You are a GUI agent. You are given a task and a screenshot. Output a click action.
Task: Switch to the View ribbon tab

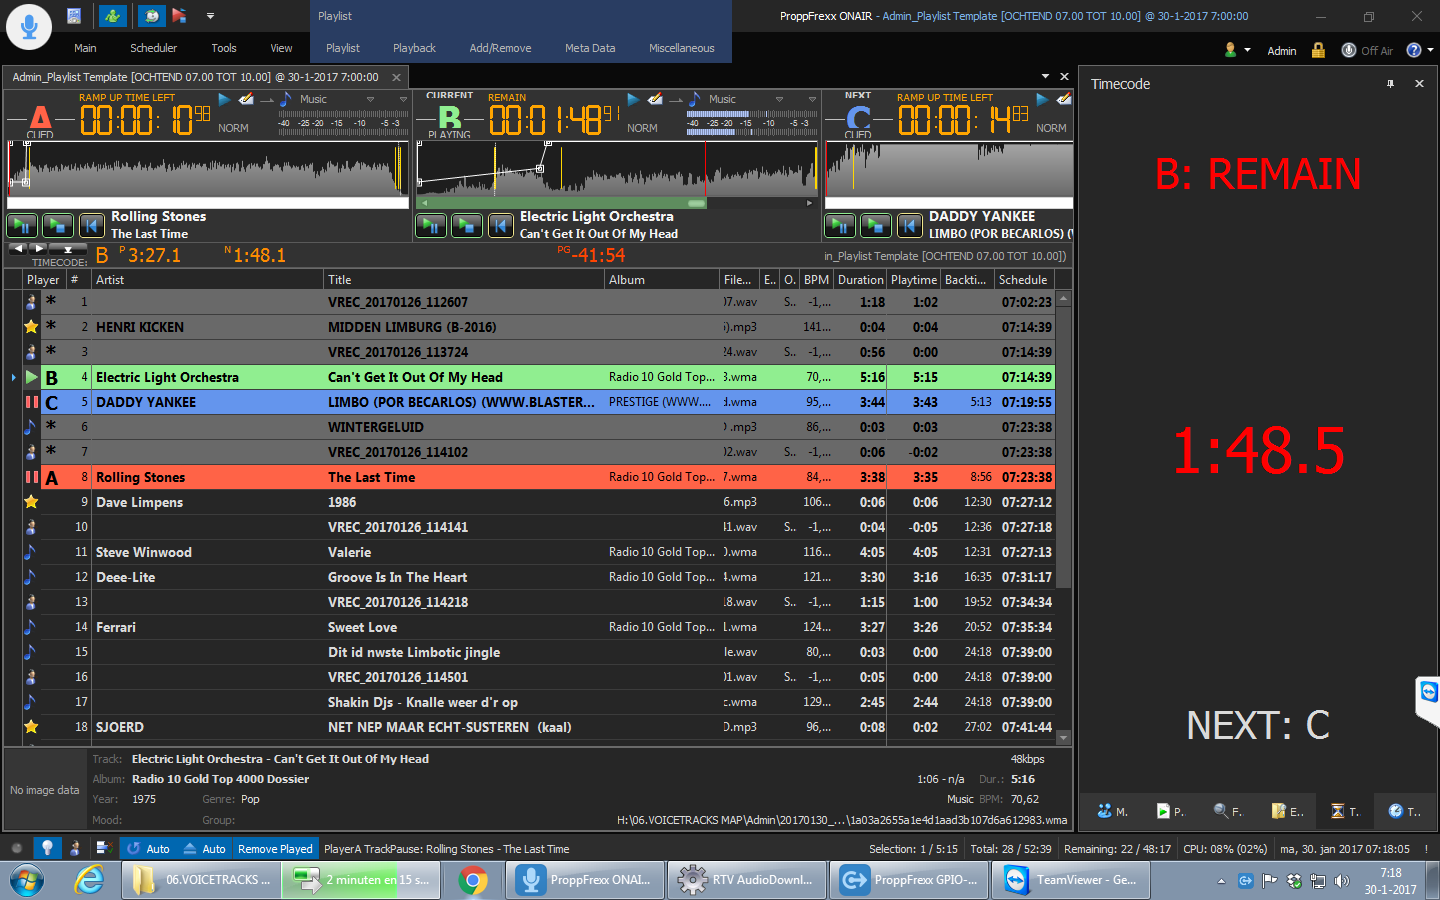281,48
